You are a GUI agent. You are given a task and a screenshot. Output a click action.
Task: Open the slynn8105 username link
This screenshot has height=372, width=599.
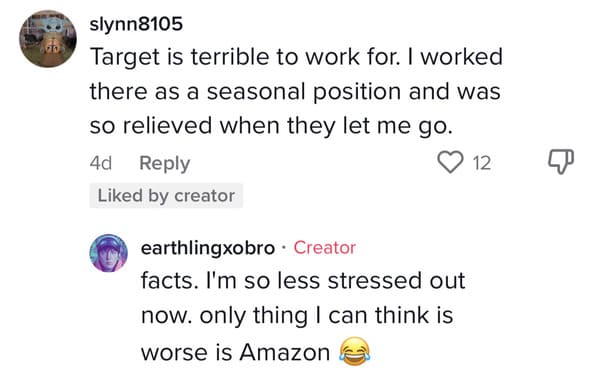[136, 24]
